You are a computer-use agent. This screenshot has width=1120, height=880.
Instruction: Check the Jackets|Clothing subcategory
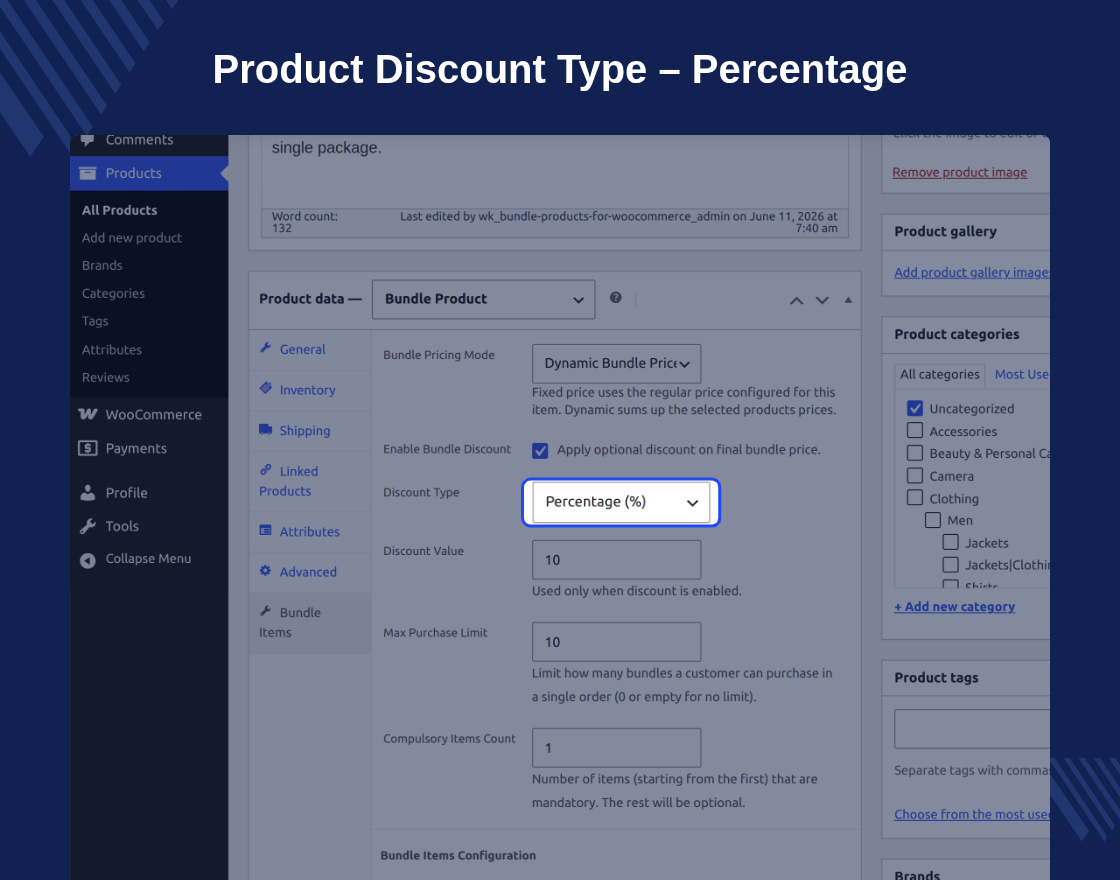[951, 564]
